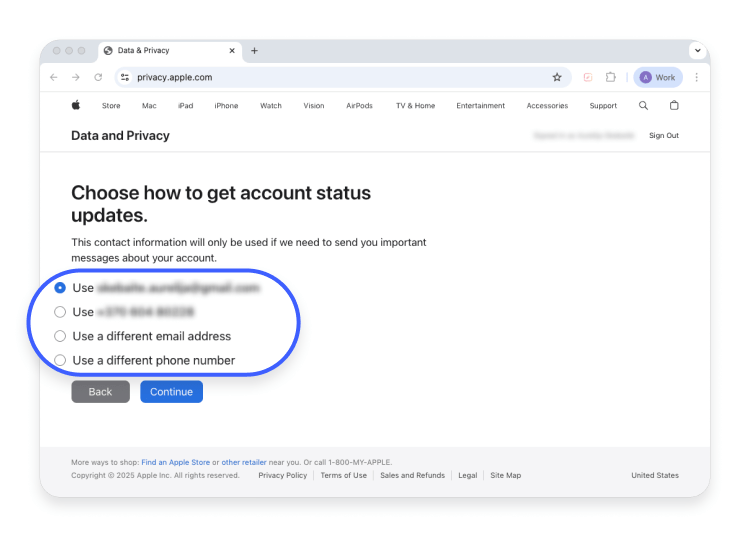Open the Watch menu item
The height and width of the screenshot is (537, 750).
[x=271, y=106]
